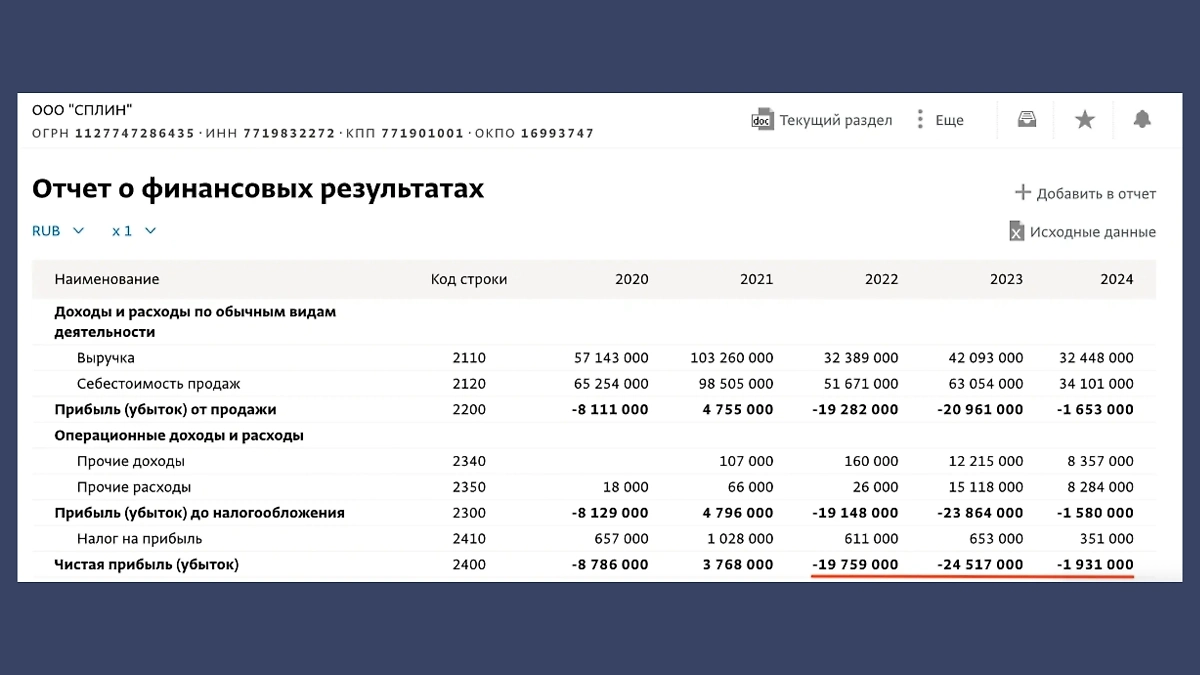Click the plus icon near Добавить в отчет
This screenshot has width=1200, height=675.
coord(1024,192)
